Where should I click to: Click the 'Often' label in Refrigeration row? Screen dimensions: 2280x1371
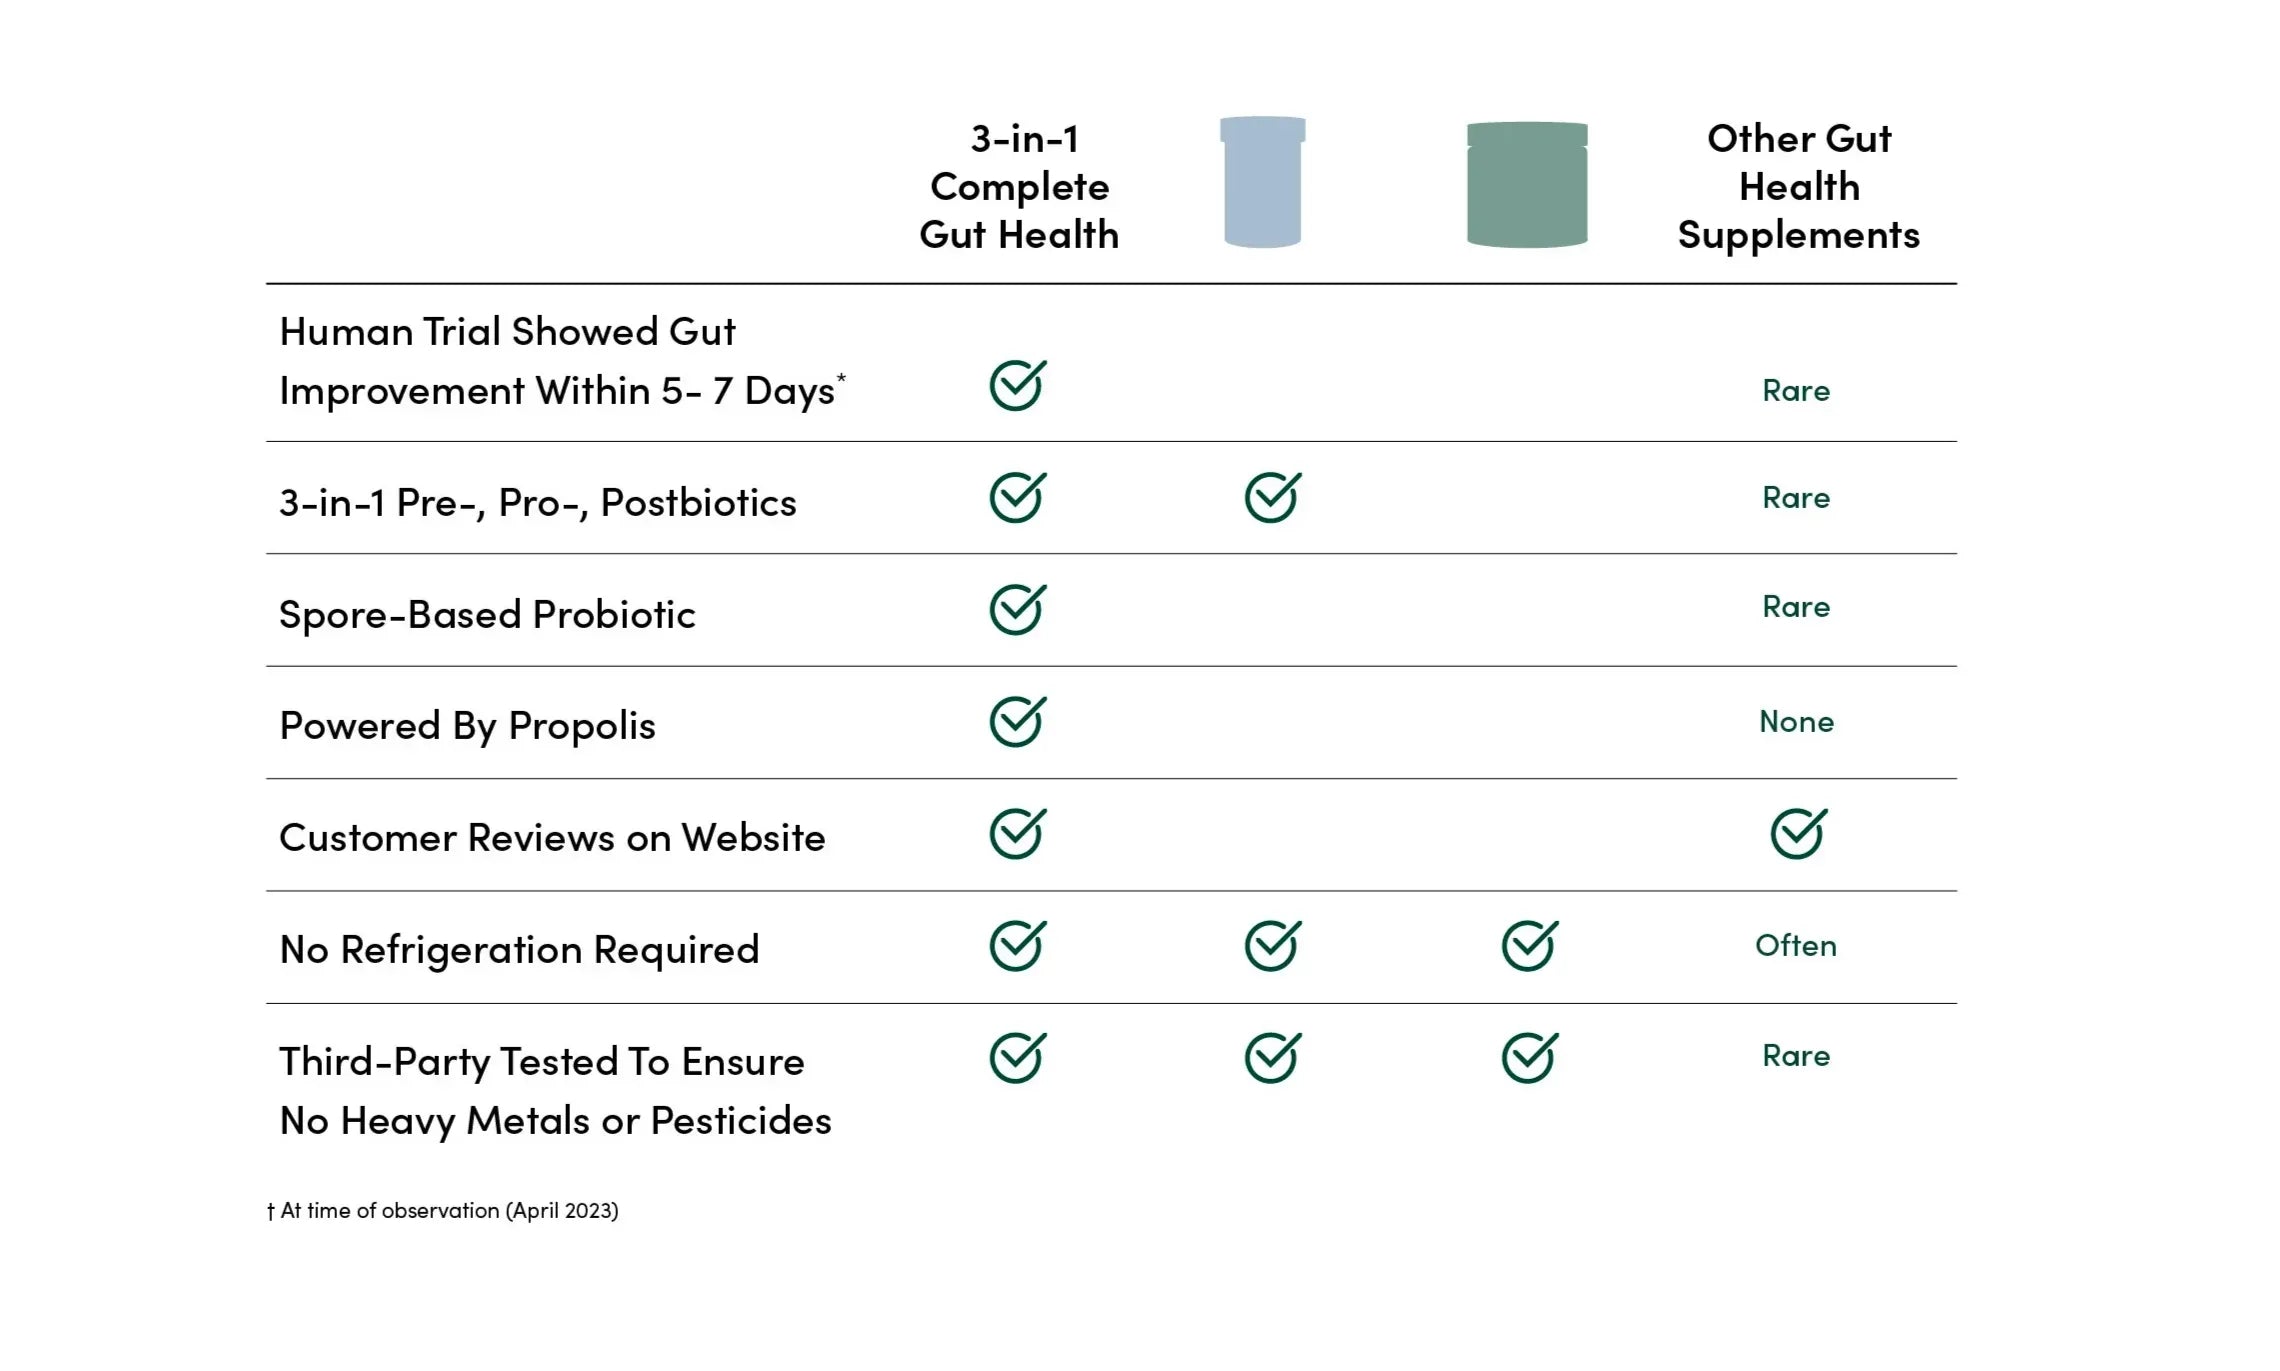[x=1796, y=946]
